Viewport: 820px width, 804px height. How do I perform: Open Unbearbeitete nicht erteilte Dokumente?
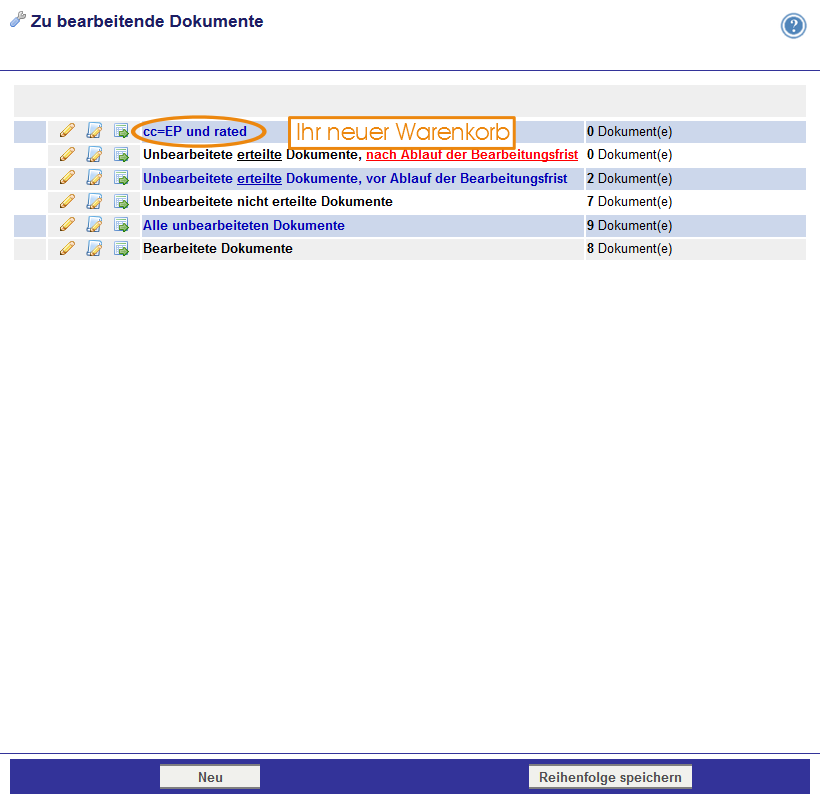268,201
